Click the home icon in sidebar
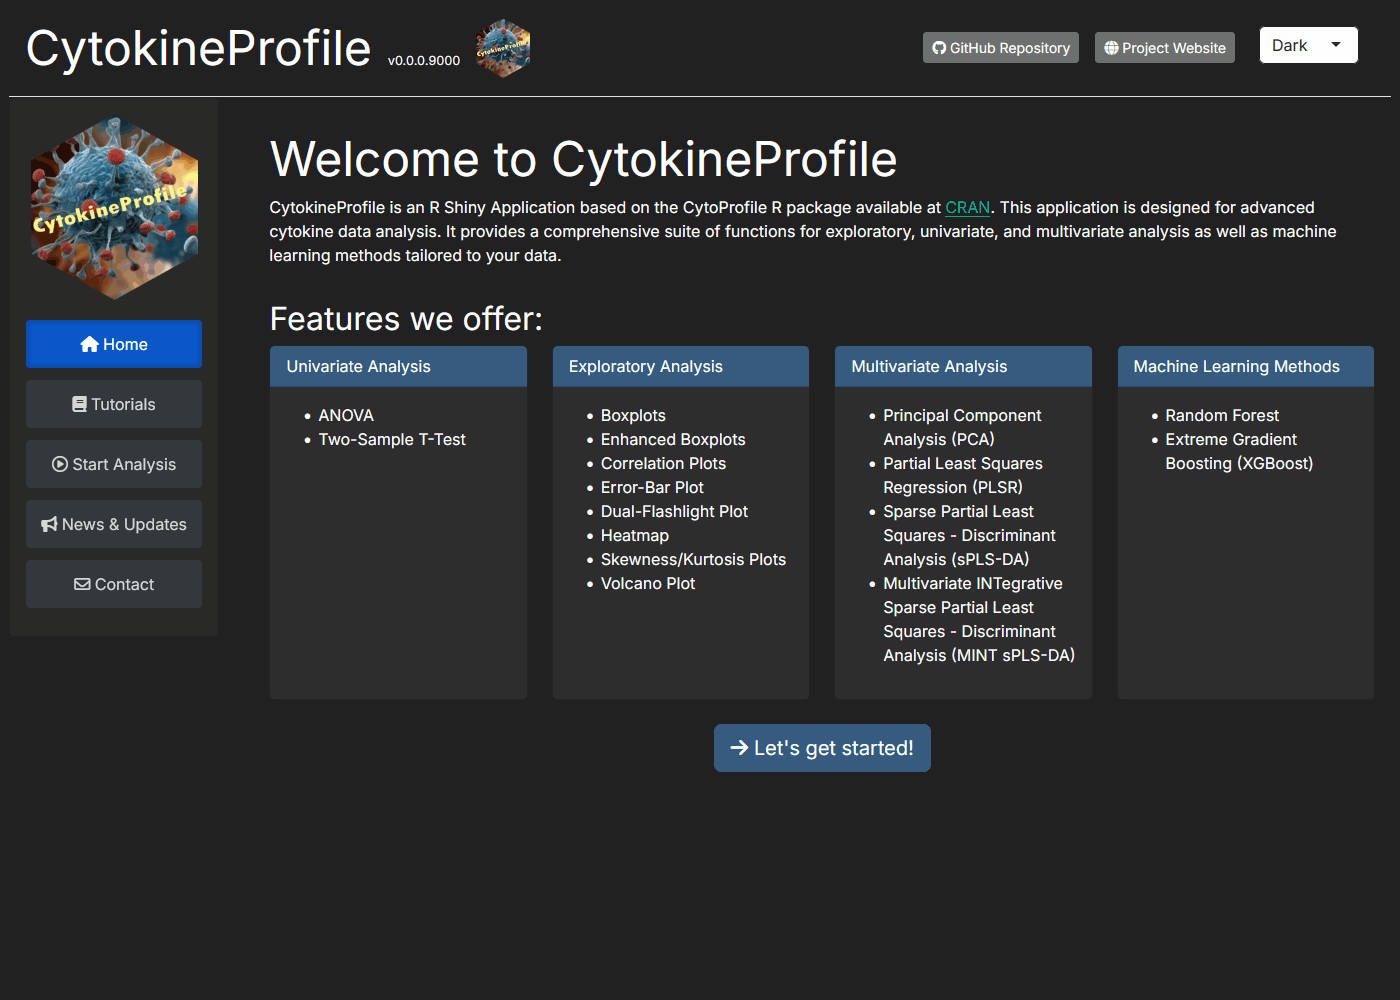 (x=89, y=344)
